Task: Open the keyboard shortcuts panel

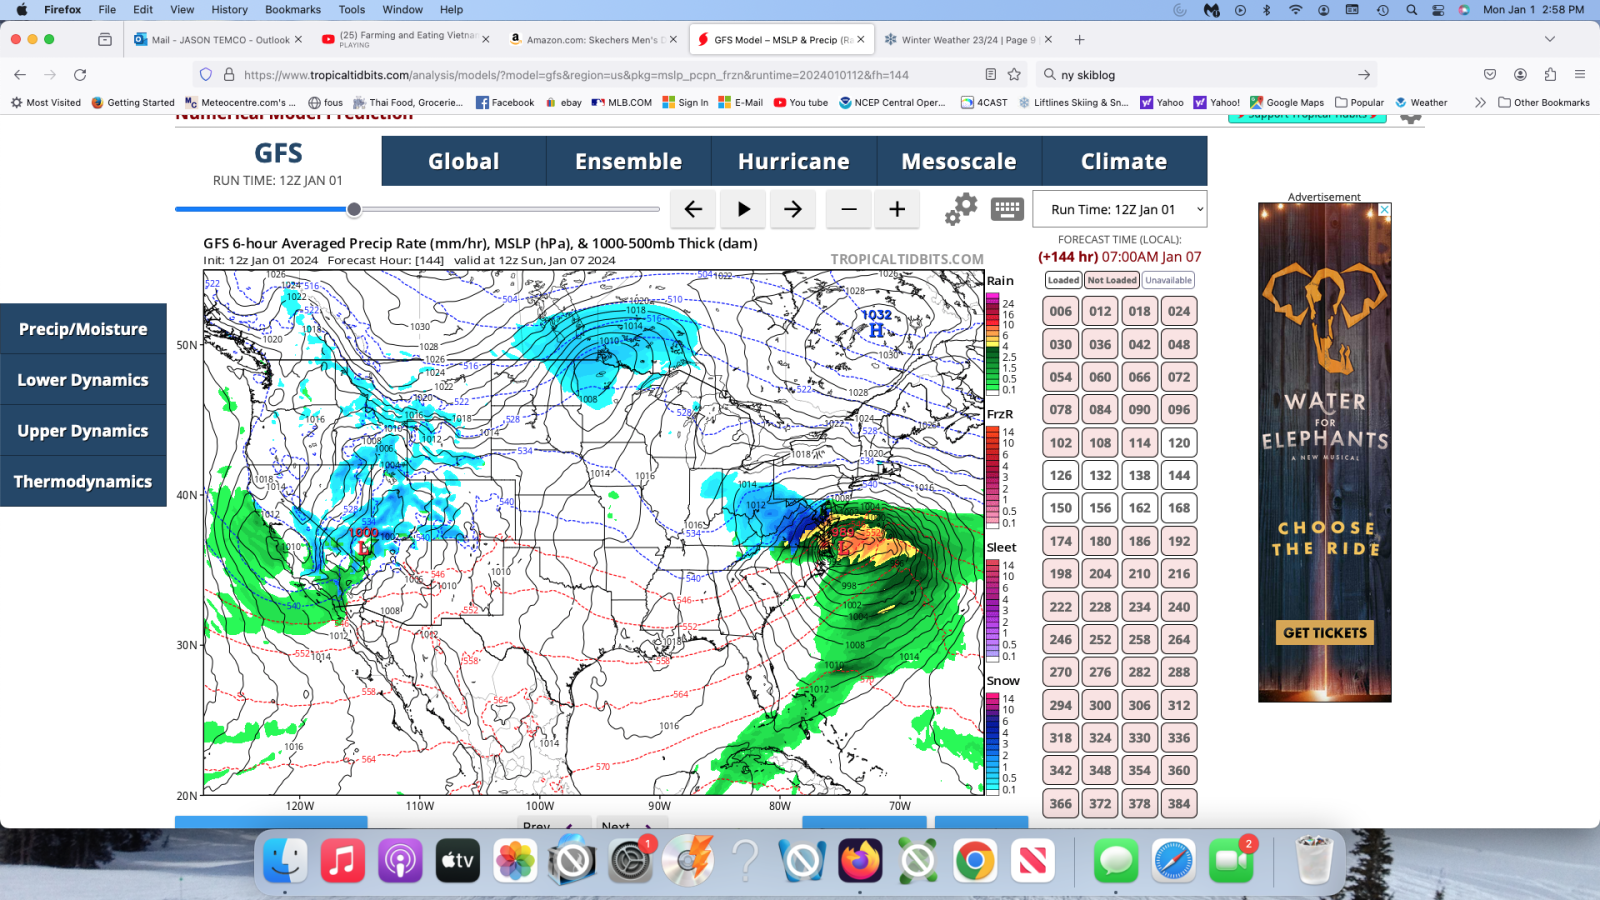Action: (1007, 209)
